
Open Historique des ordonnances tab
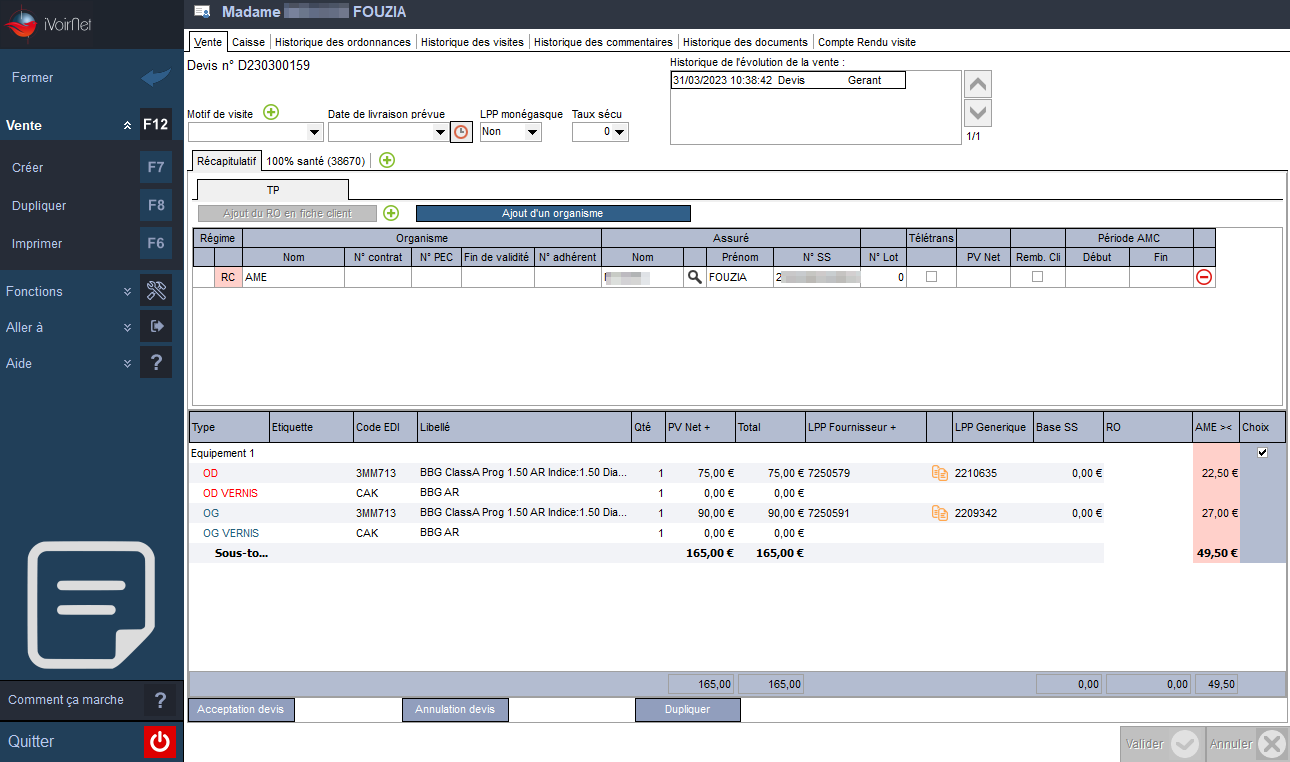(x=343, y=42)
